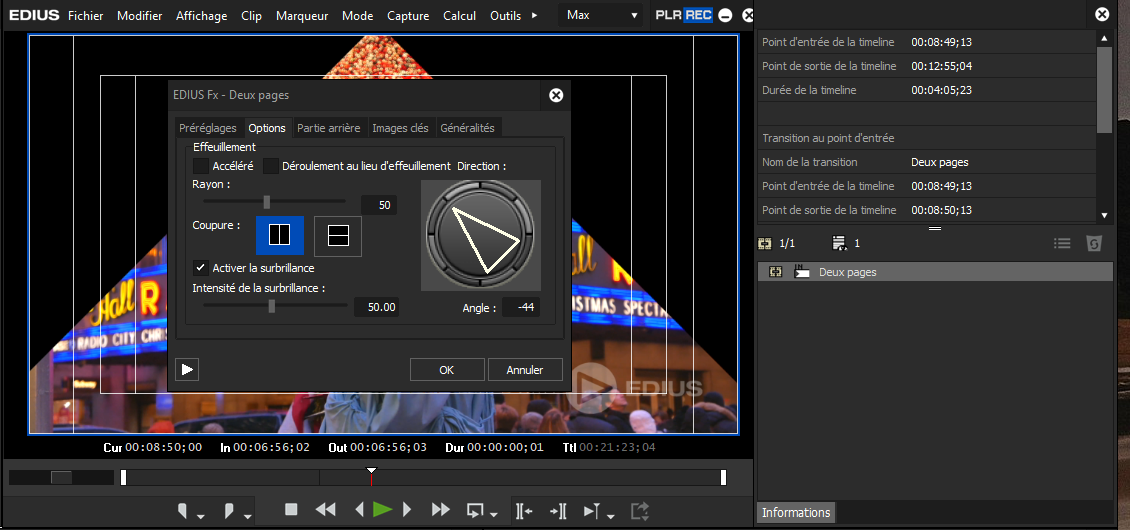Step back to the previous frame

point(360,510)
